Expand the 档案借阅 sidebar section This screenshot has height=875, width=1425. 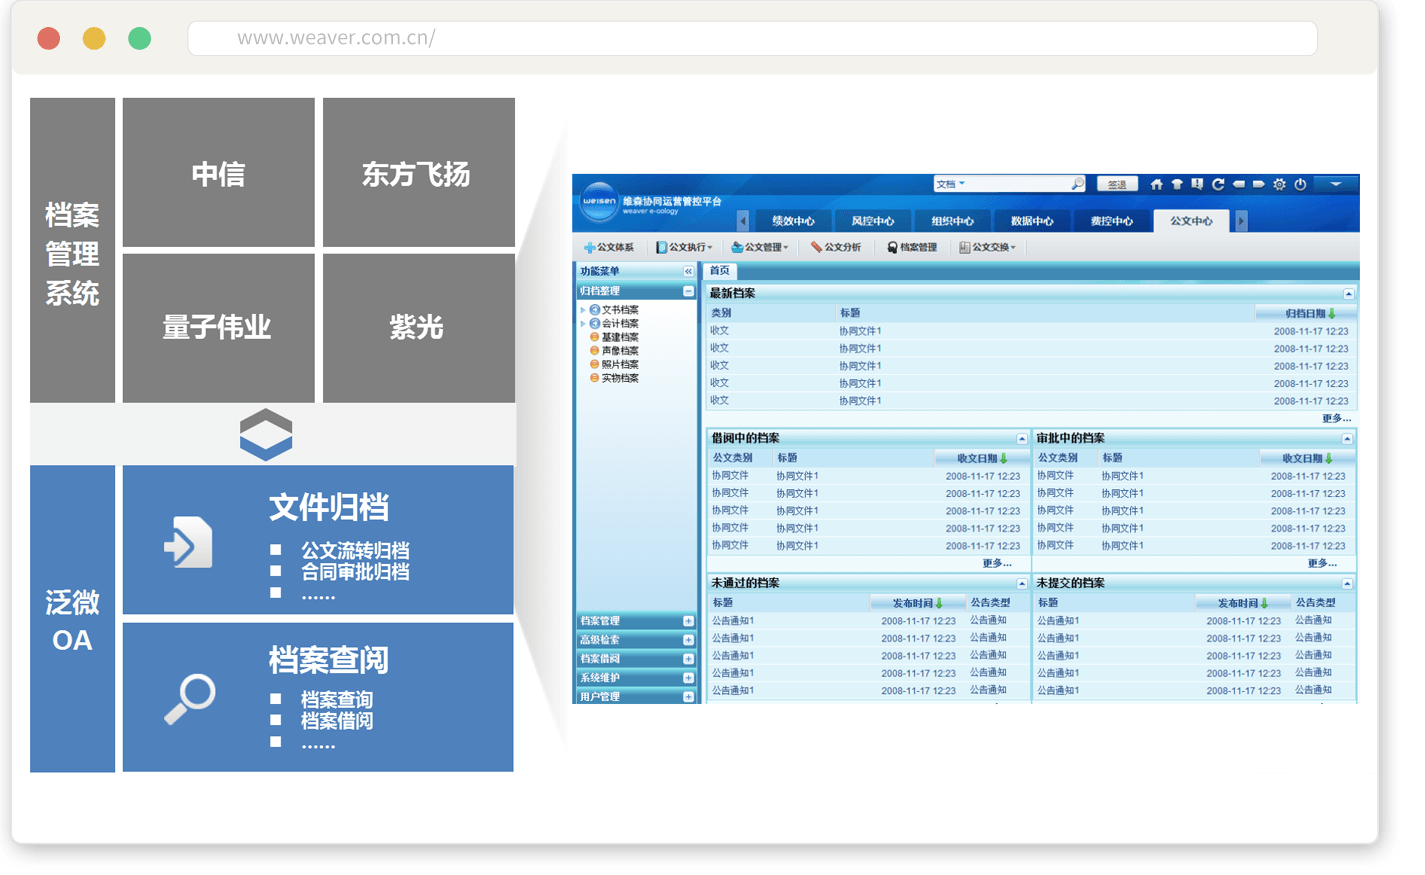688,659
